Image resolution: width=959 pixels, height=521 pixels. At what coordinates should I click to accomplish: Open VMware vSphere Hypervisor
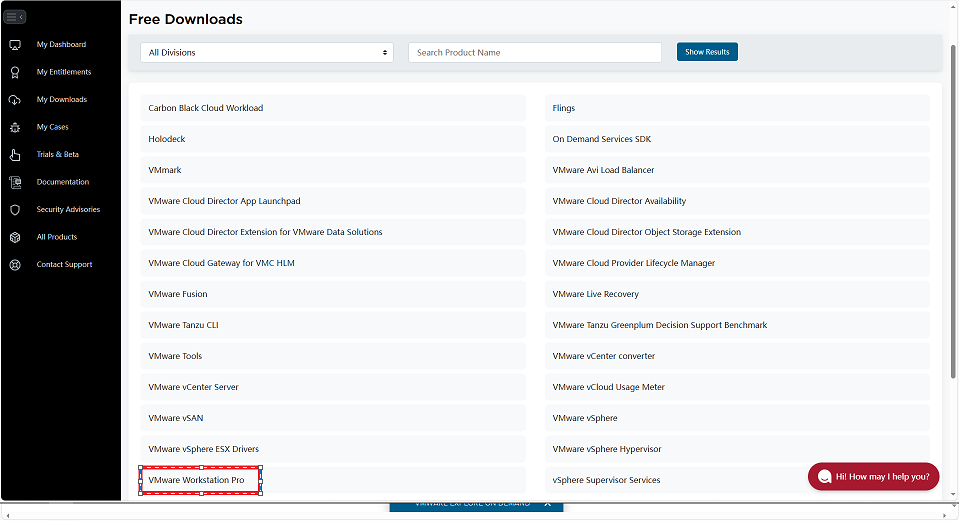(x=737, y=449)
